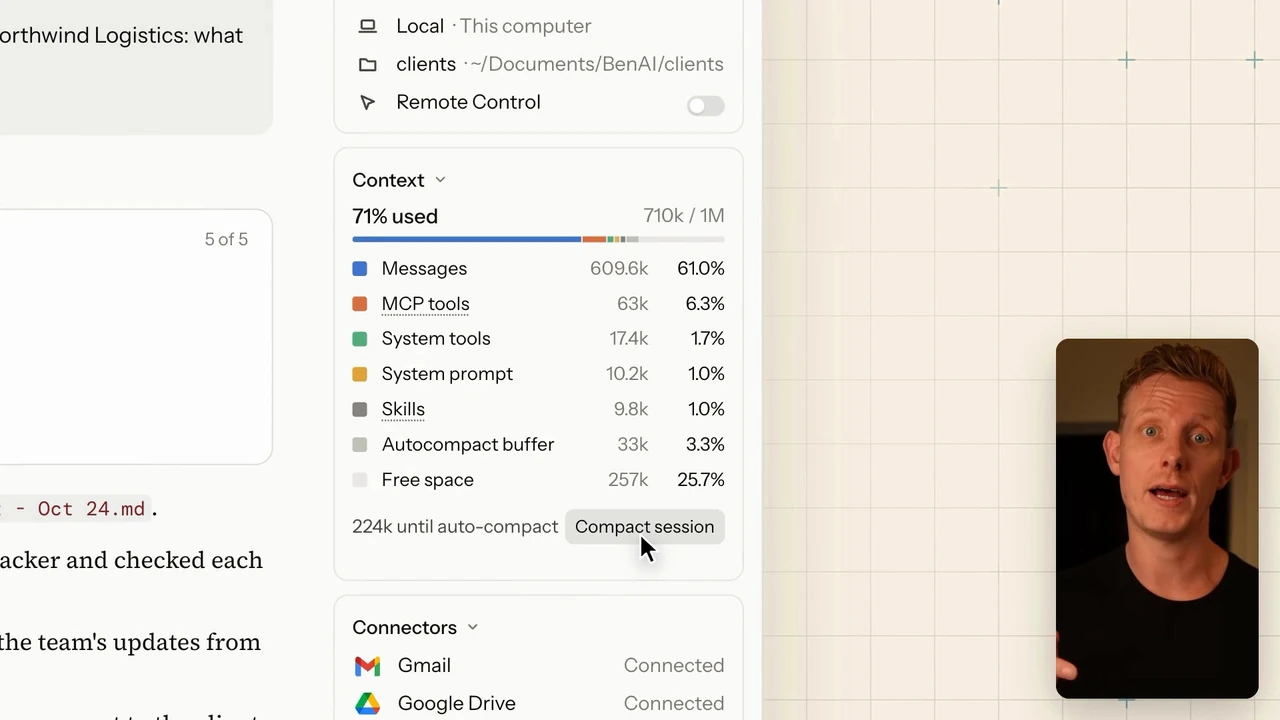Click the Gmail connector icon
The image size is (1280, 720).
pyautogui.click(x=367, y=666)
